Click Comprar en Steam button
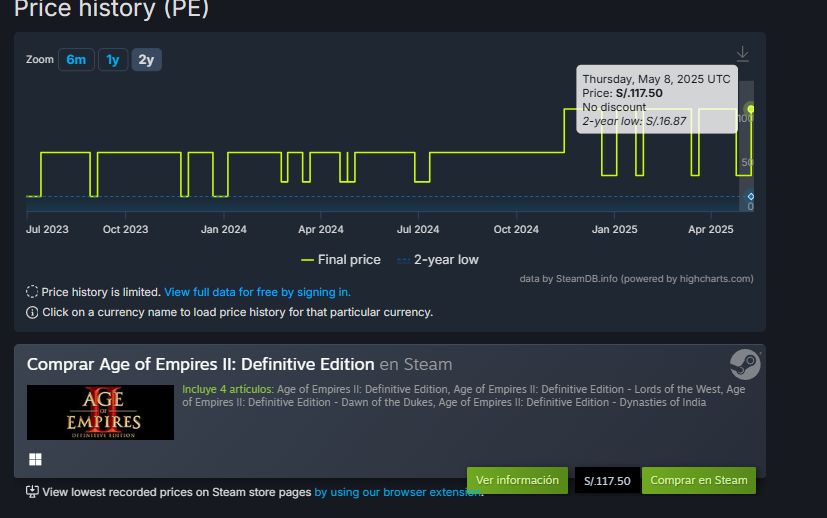Screen dimensions: 827x518 698,480
